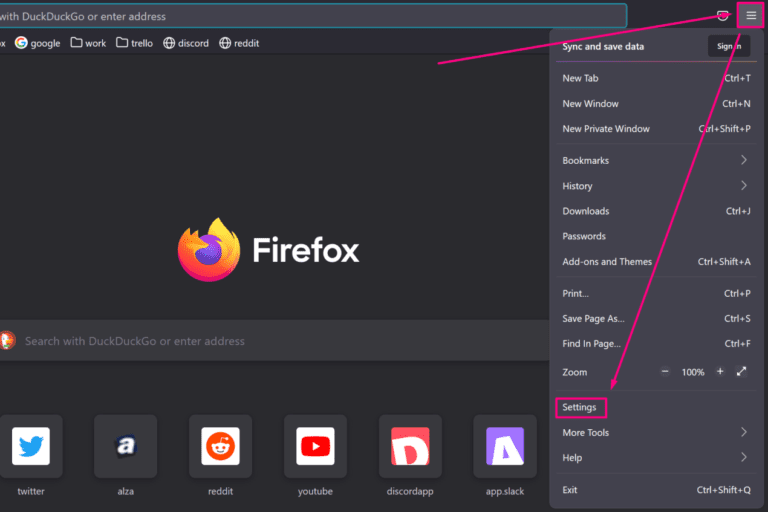
Task: Open Add-ons and Themes
Action: click(656, 262)
